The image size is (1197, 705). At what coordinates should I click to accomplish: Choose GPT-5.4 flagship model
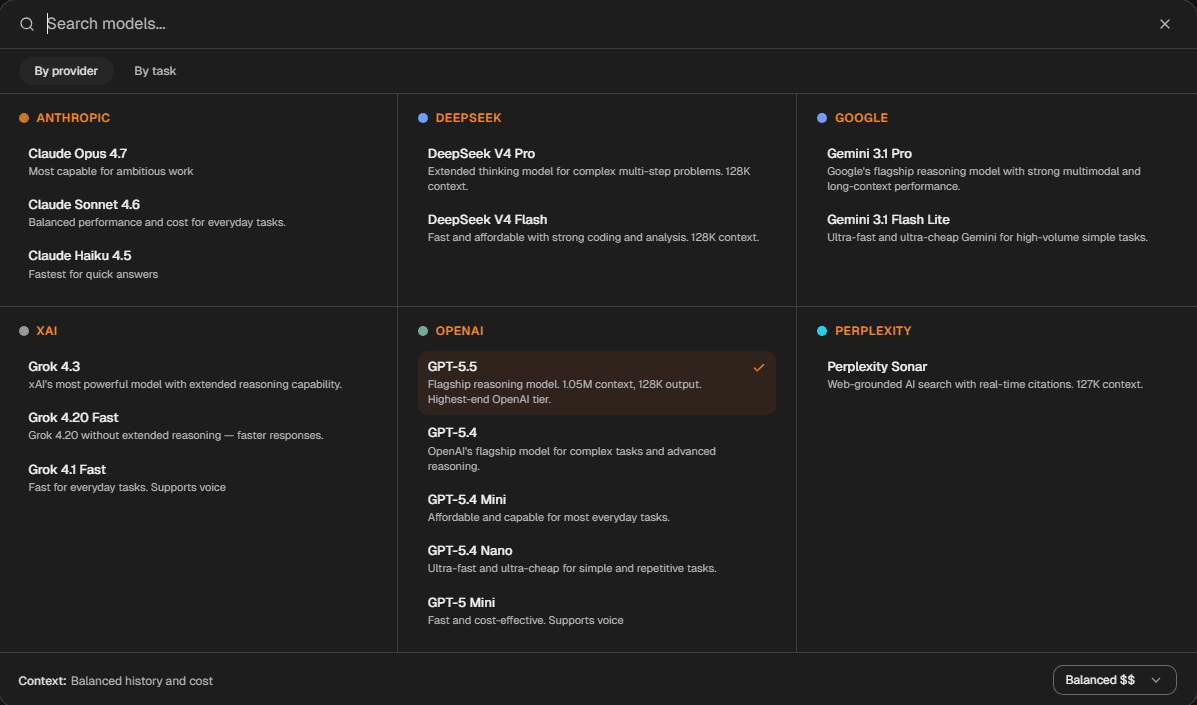(597, 449)
